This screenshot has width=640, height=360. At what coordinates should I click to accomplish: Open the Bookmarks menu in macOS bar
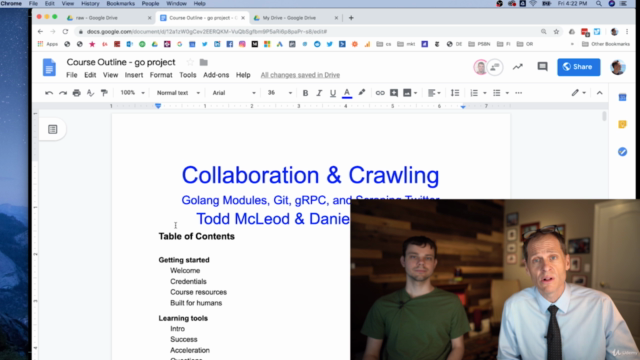[x=120, y=4]
